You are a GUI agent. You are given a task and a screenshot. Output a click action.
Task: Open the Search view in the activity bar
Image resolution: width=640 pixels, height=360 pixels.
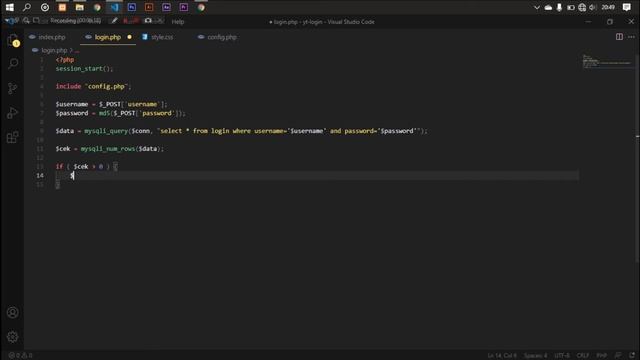(x=13, y=64)
